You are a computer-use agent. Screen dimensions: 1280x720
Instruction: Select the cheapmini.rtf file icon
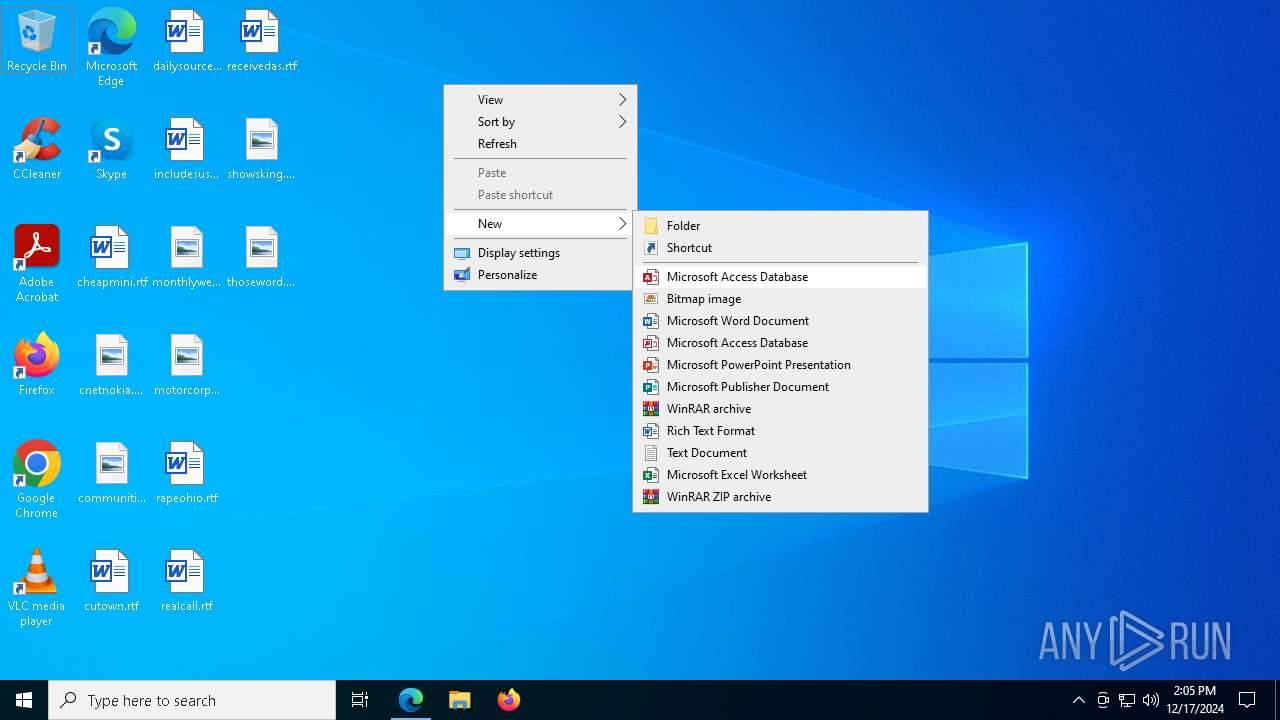pos(111,256)
